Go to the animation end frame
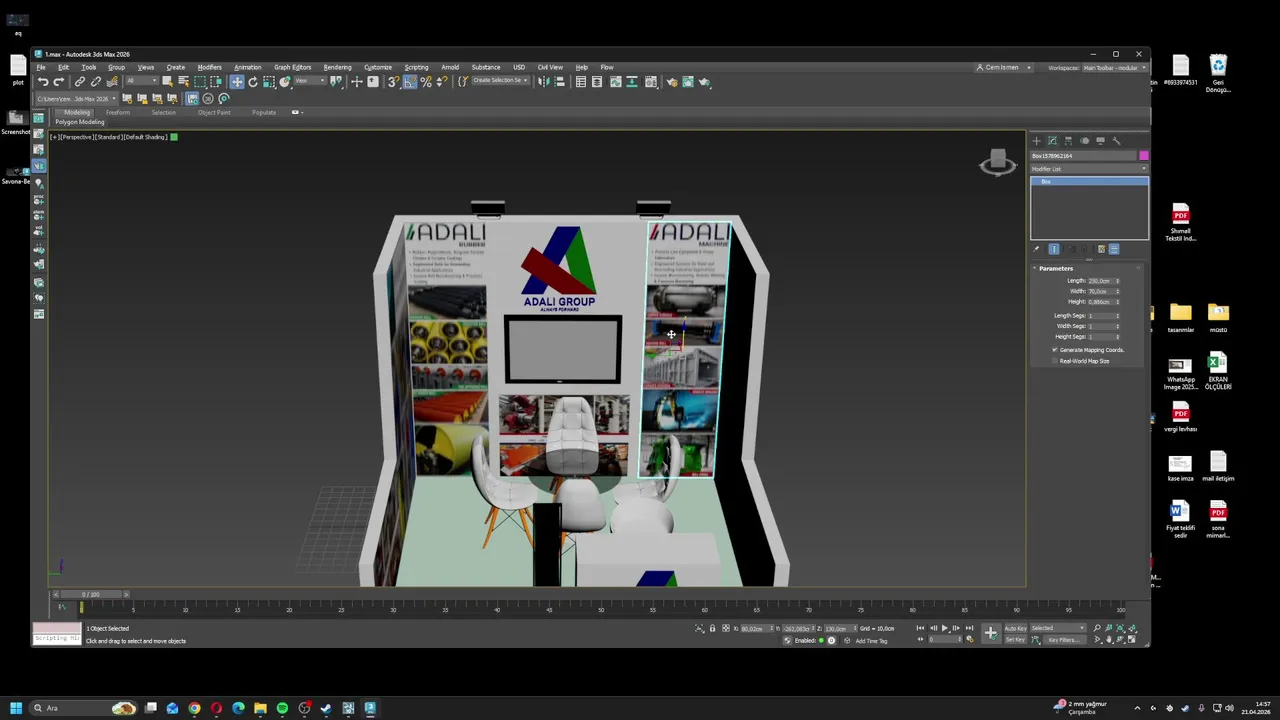This screenshot has height=720, width=1280. (x=969, y=628)
